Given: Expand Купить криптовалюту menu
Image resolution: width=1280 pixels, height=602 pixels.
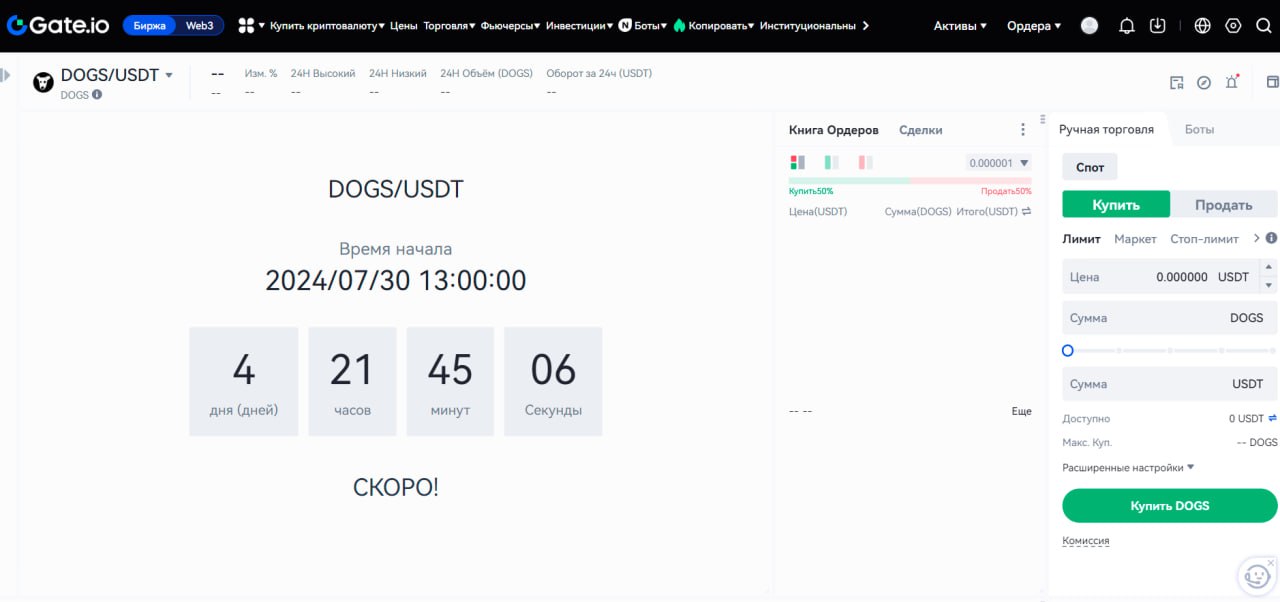Looking at the screenshot, I should [x=327, y=26].
